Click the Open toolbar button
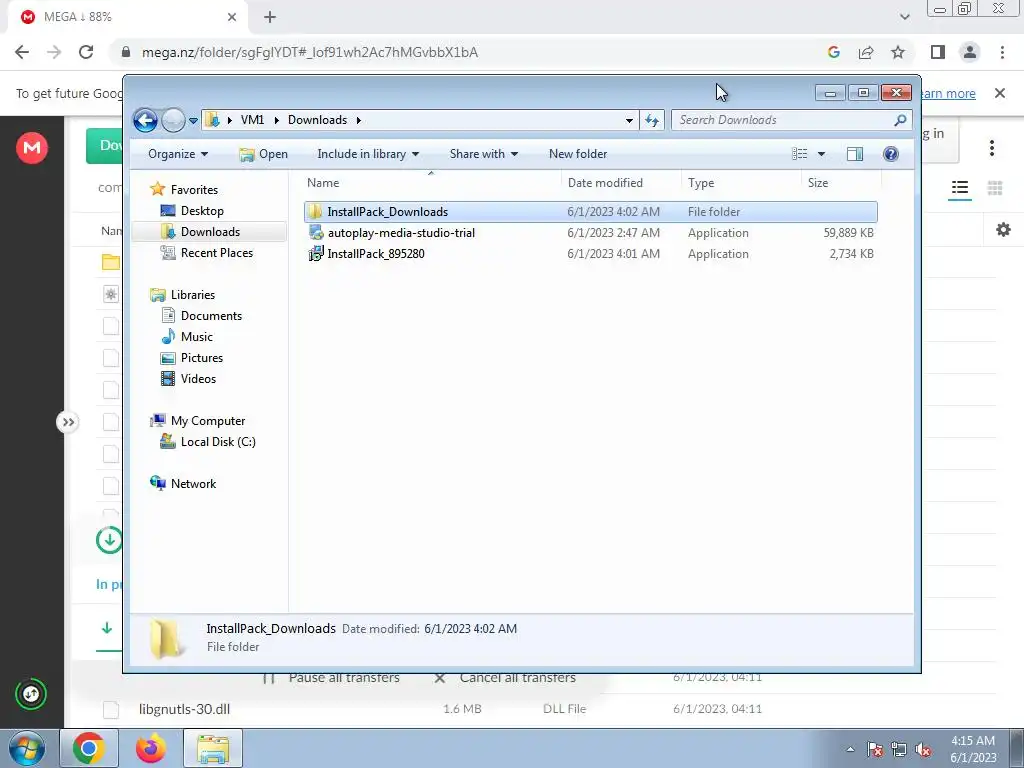 coord(263,154)
